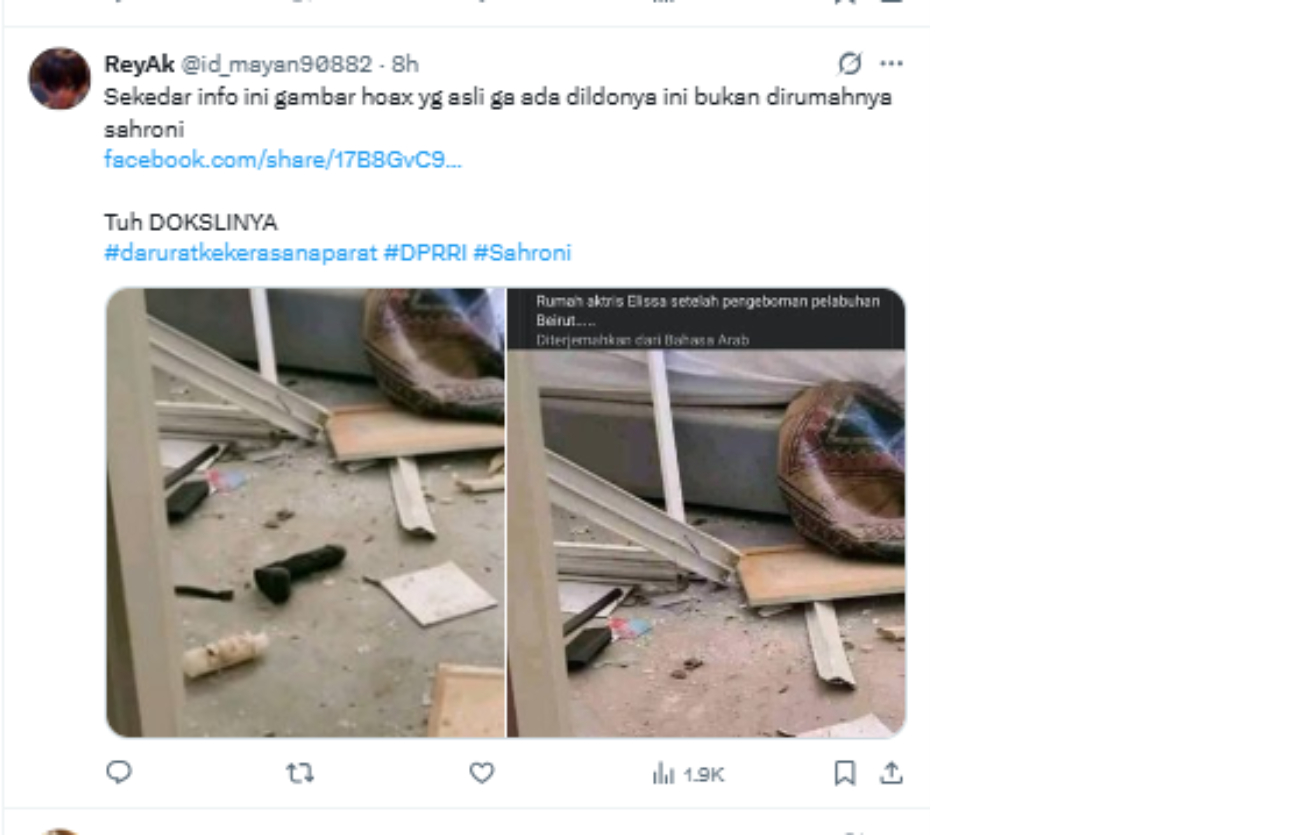
Task: Click the "Tuh DOKSLINYA" text line
Action: tap(190, 221)
